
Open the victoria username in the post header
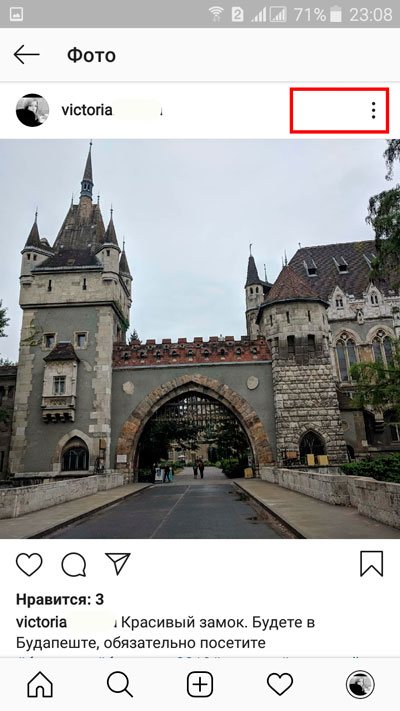pos(87,110)
